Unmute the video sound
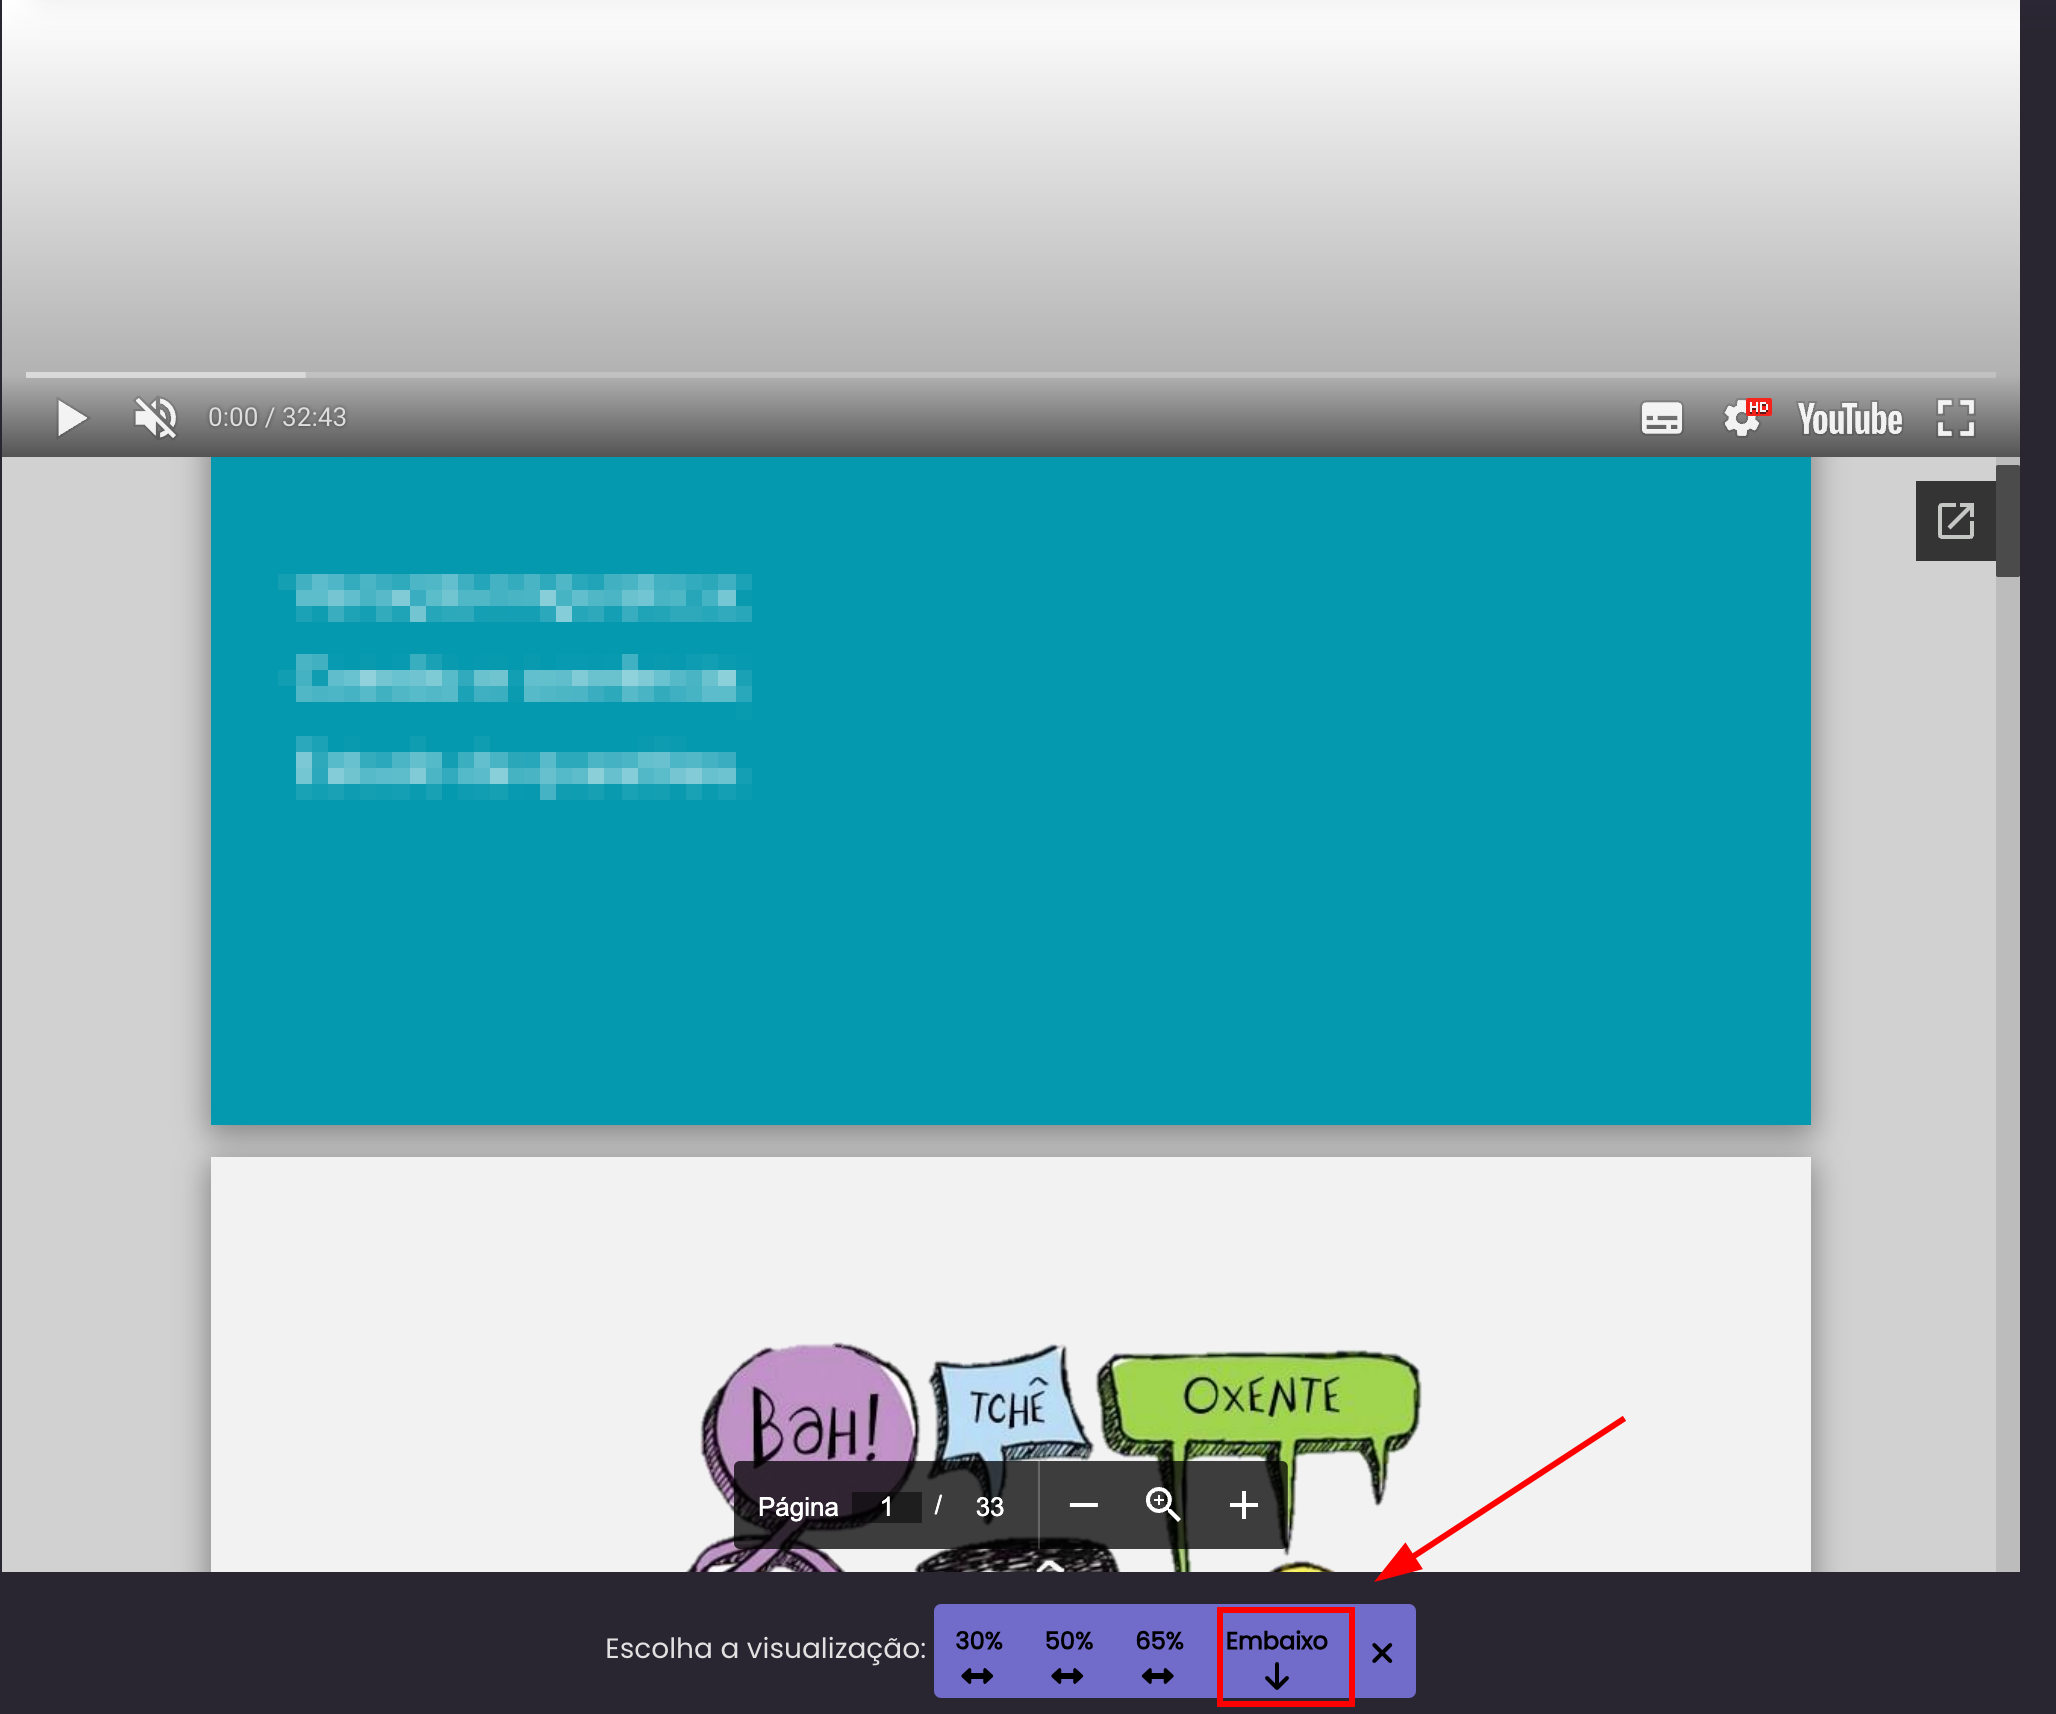Image resolution: width=2056 pixels, height=1714 pixels. (155, 418)
